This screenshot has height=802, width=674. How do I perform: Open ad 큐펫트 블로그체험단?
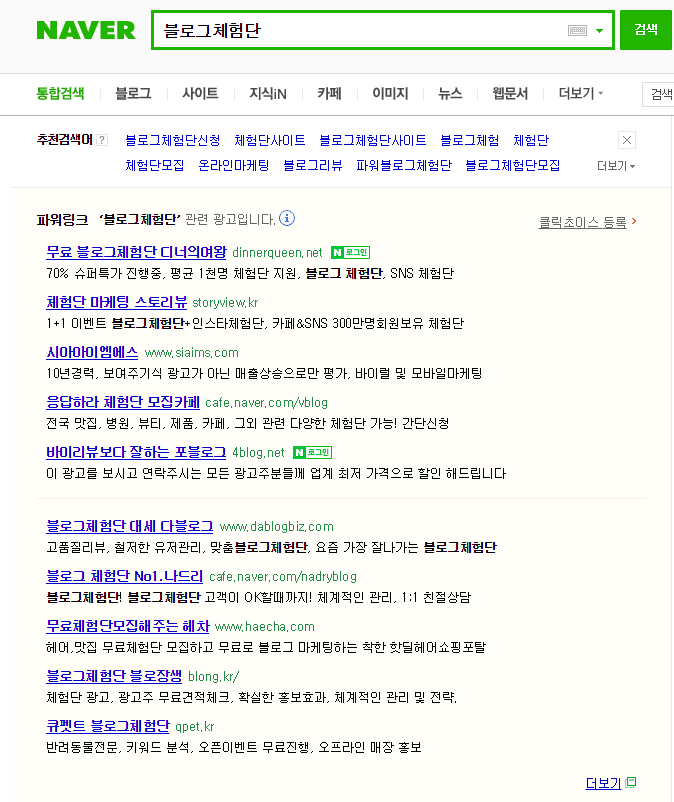(x=107, y=726)
